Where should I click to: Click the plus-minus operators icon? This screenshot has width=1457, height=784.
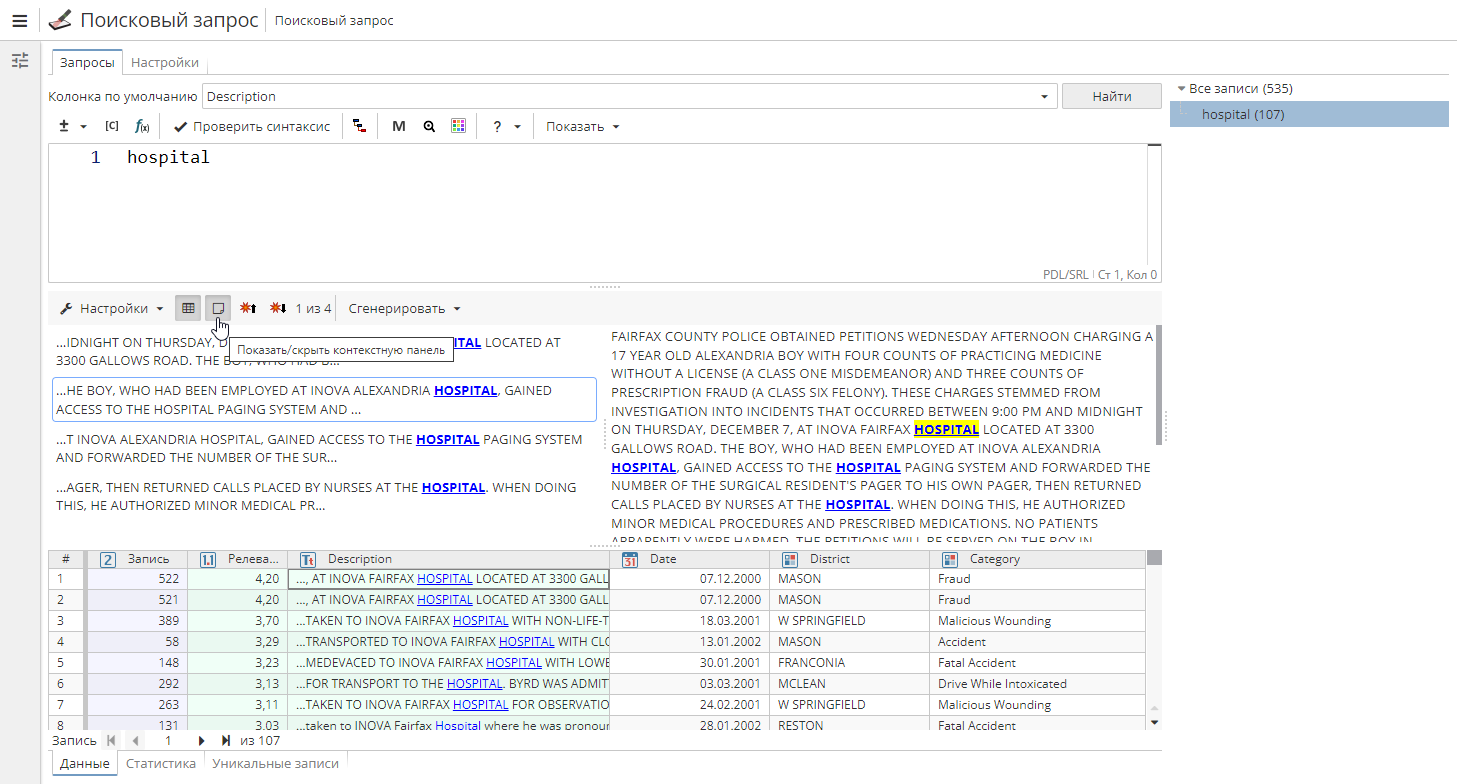[x=64, y=126]
